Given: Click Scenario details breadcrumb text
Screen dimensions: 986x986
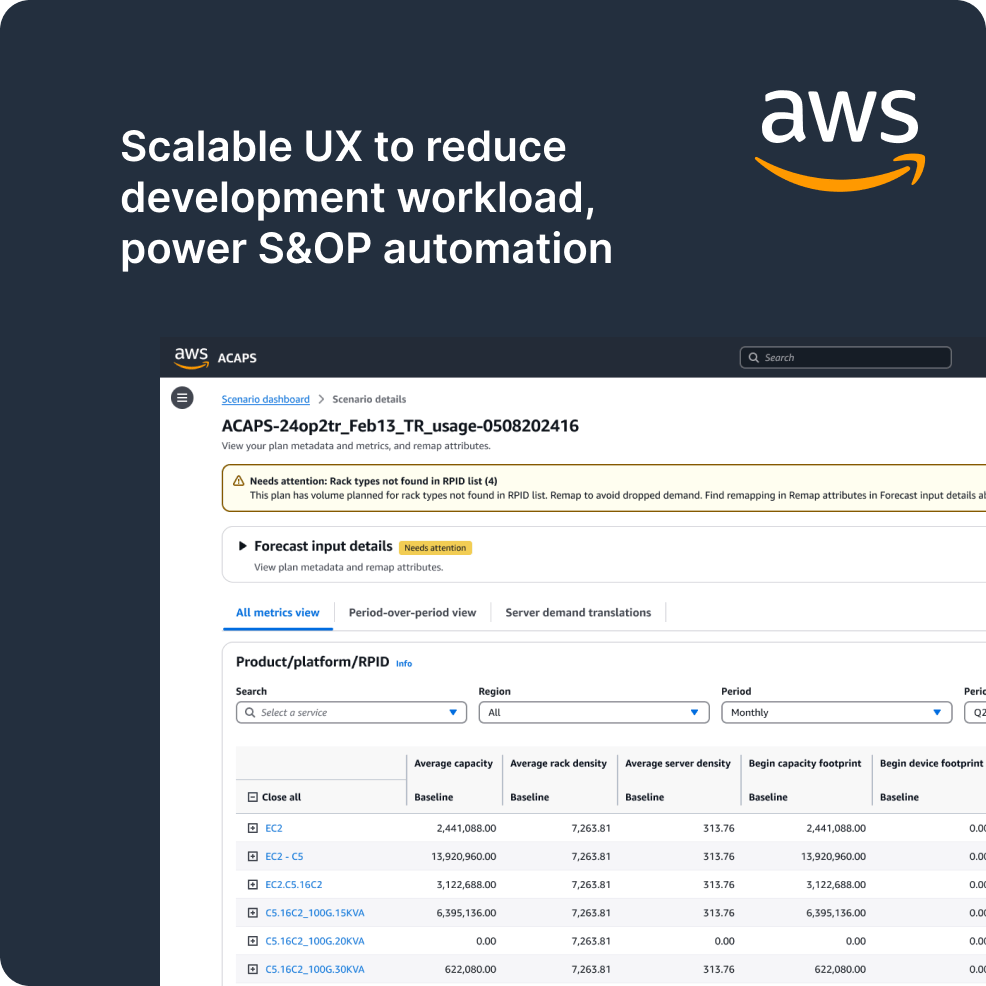Looking at the screenshot, I should 369,399.
